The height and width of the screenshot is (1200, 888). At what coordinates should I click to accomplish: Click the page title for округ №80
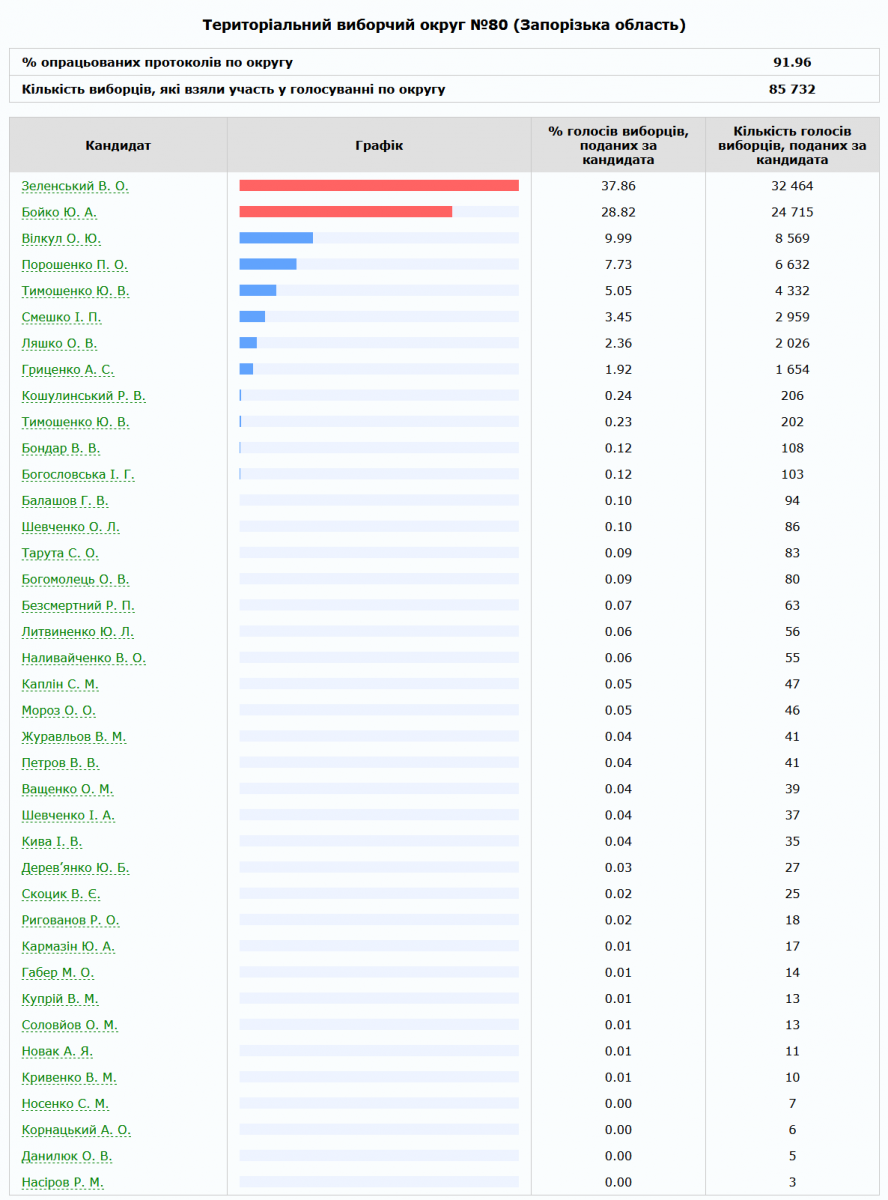[x=444, y=24]
